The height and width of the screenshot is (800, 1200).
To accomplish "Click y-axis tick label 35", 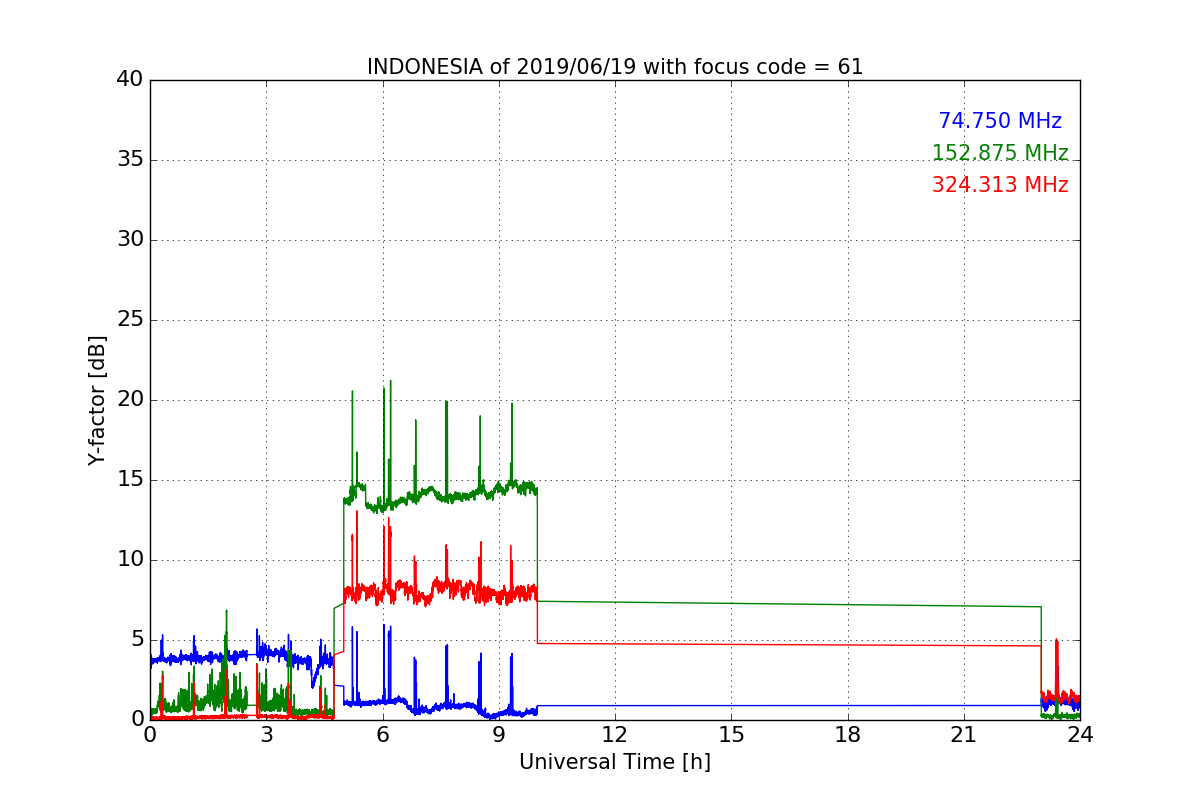I will (x=130, y=160).
